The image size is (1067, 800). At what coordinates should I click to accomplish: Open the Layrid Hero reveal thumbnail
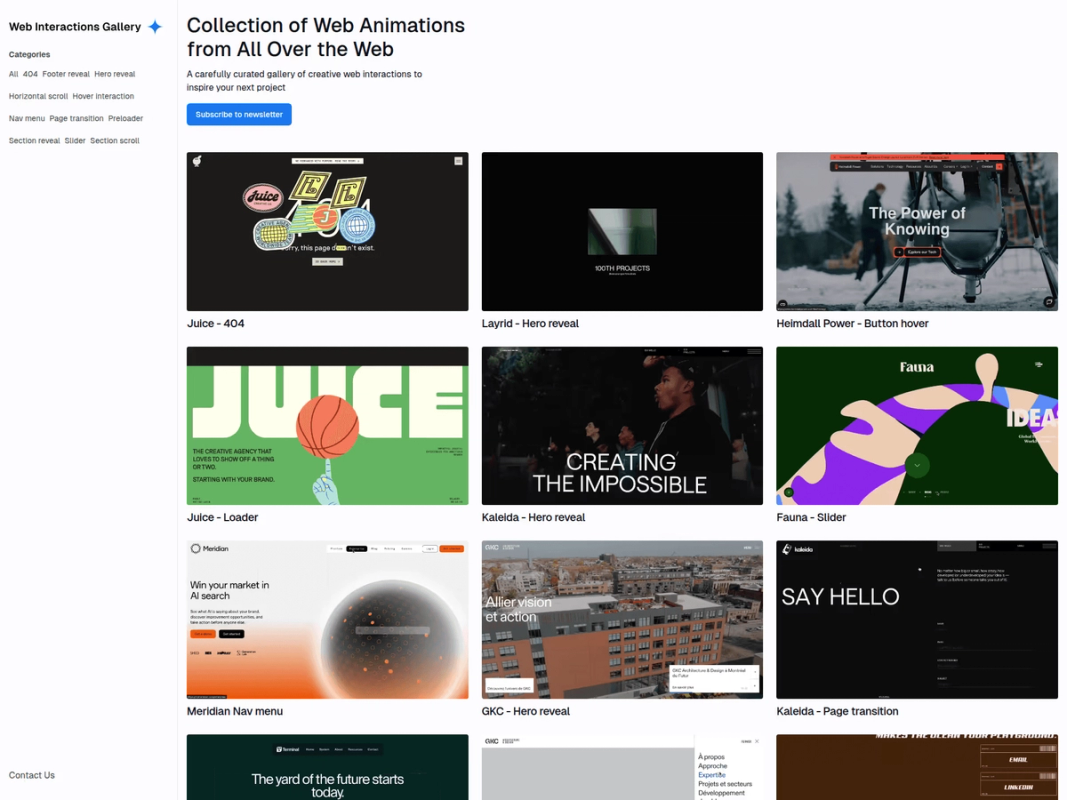(x=622, y=231)
